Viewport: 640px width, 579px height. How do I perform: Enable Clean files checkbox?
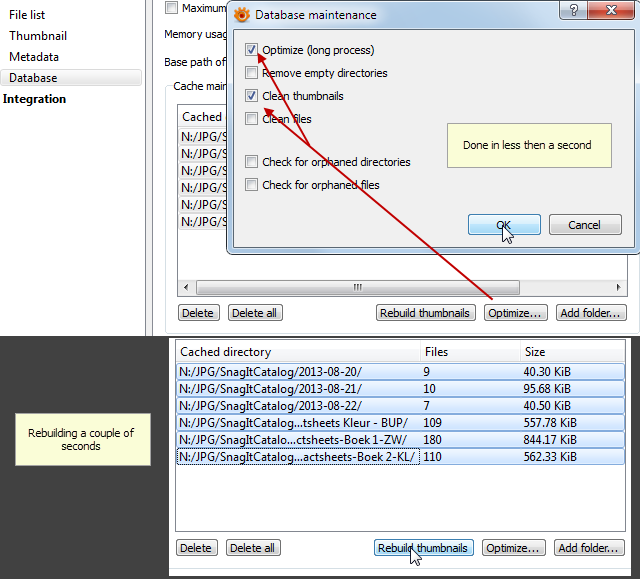pyautogui.click(x=251, y=119)
